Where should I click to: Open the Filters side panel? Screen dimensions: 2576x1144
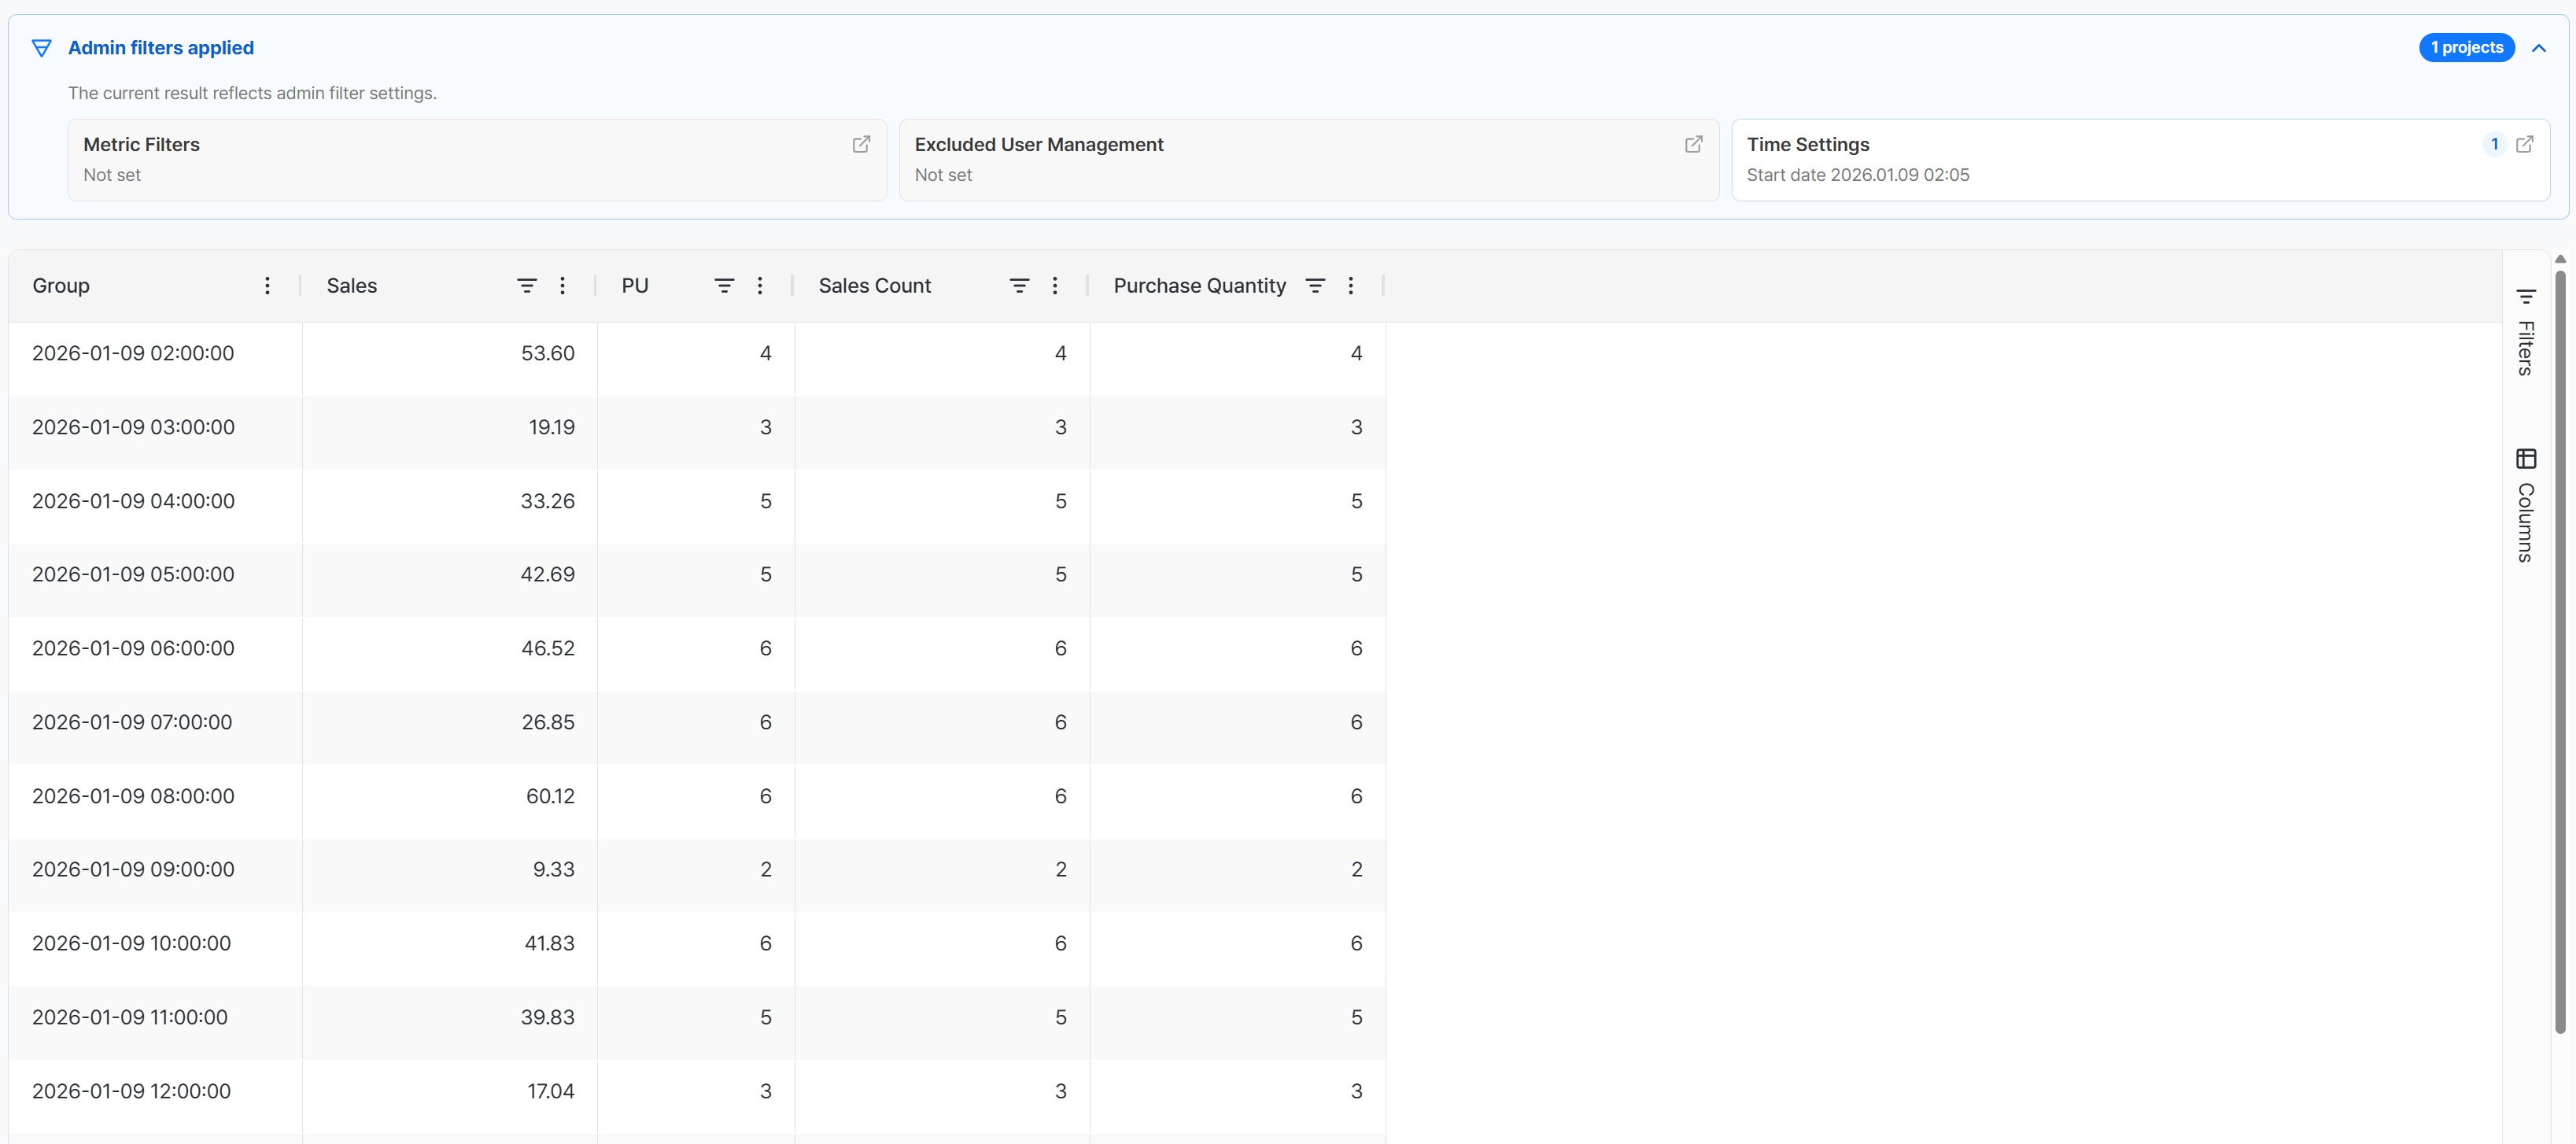pyautogui.click(x=2526, y=332)
